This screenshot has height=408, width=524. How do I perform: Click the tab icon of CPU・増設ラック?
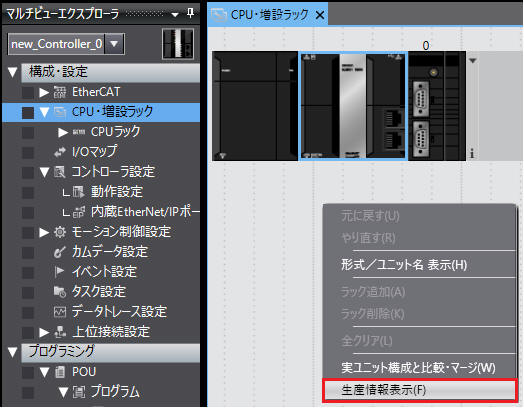219,15
